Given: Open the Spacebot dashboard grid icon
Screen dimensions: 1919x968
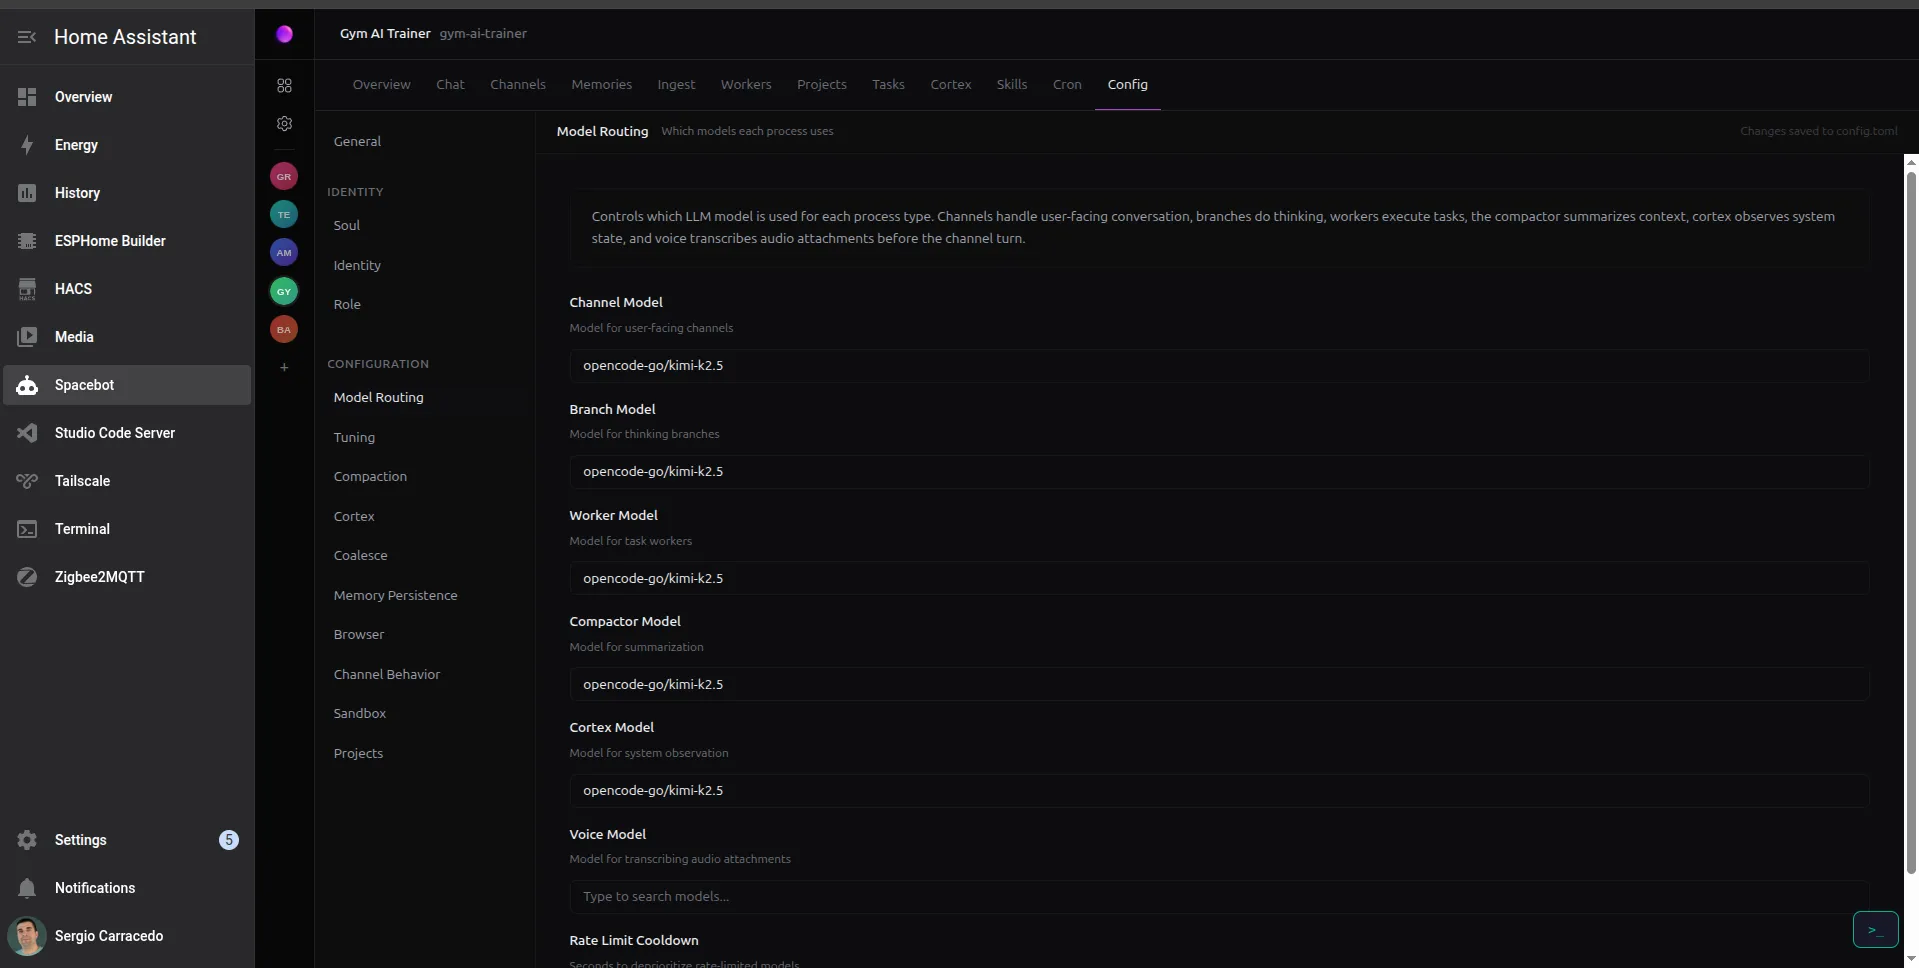Looking at the screenshot, I should pos(284,86).
